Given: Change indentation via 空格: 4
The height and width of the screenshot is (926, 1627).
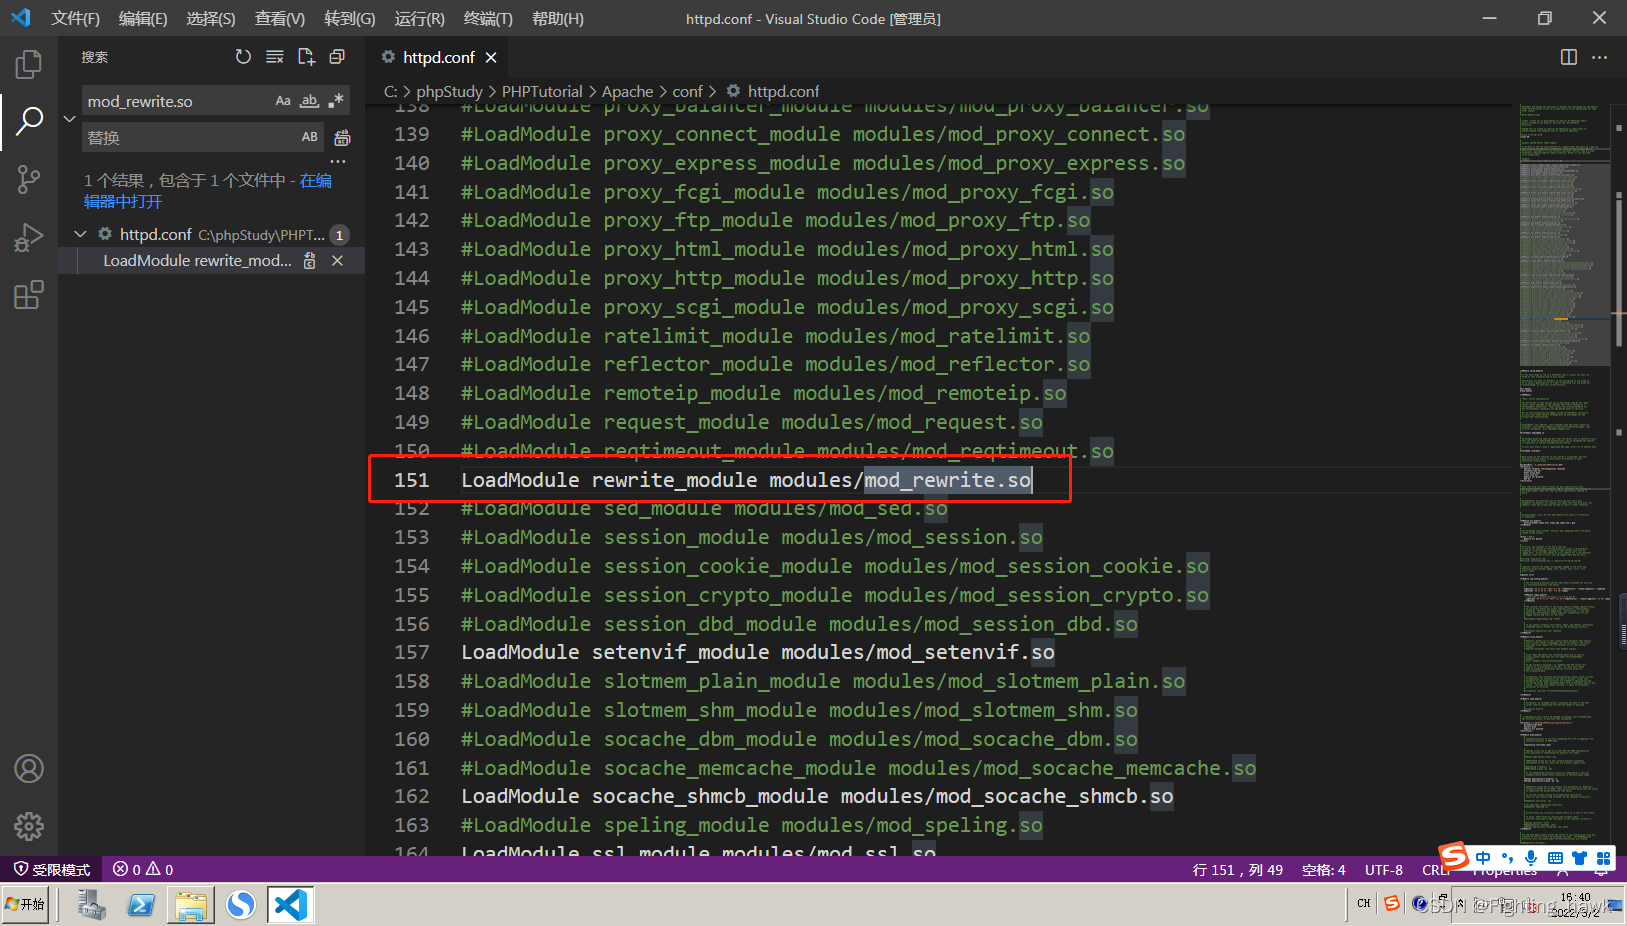Looking at the screenshot, I should [x=1323, y=869].
